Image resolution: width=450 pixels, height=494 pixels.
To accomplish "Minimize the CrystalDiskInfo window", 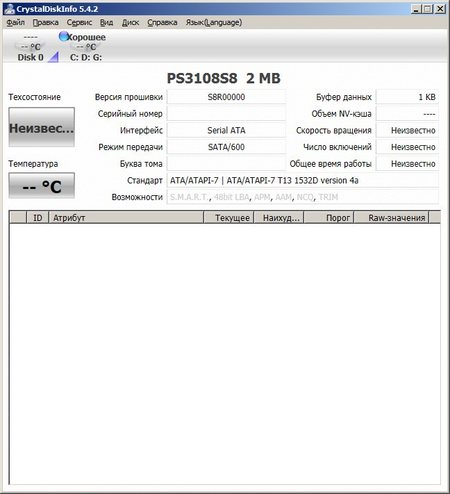I will point(416,9).
